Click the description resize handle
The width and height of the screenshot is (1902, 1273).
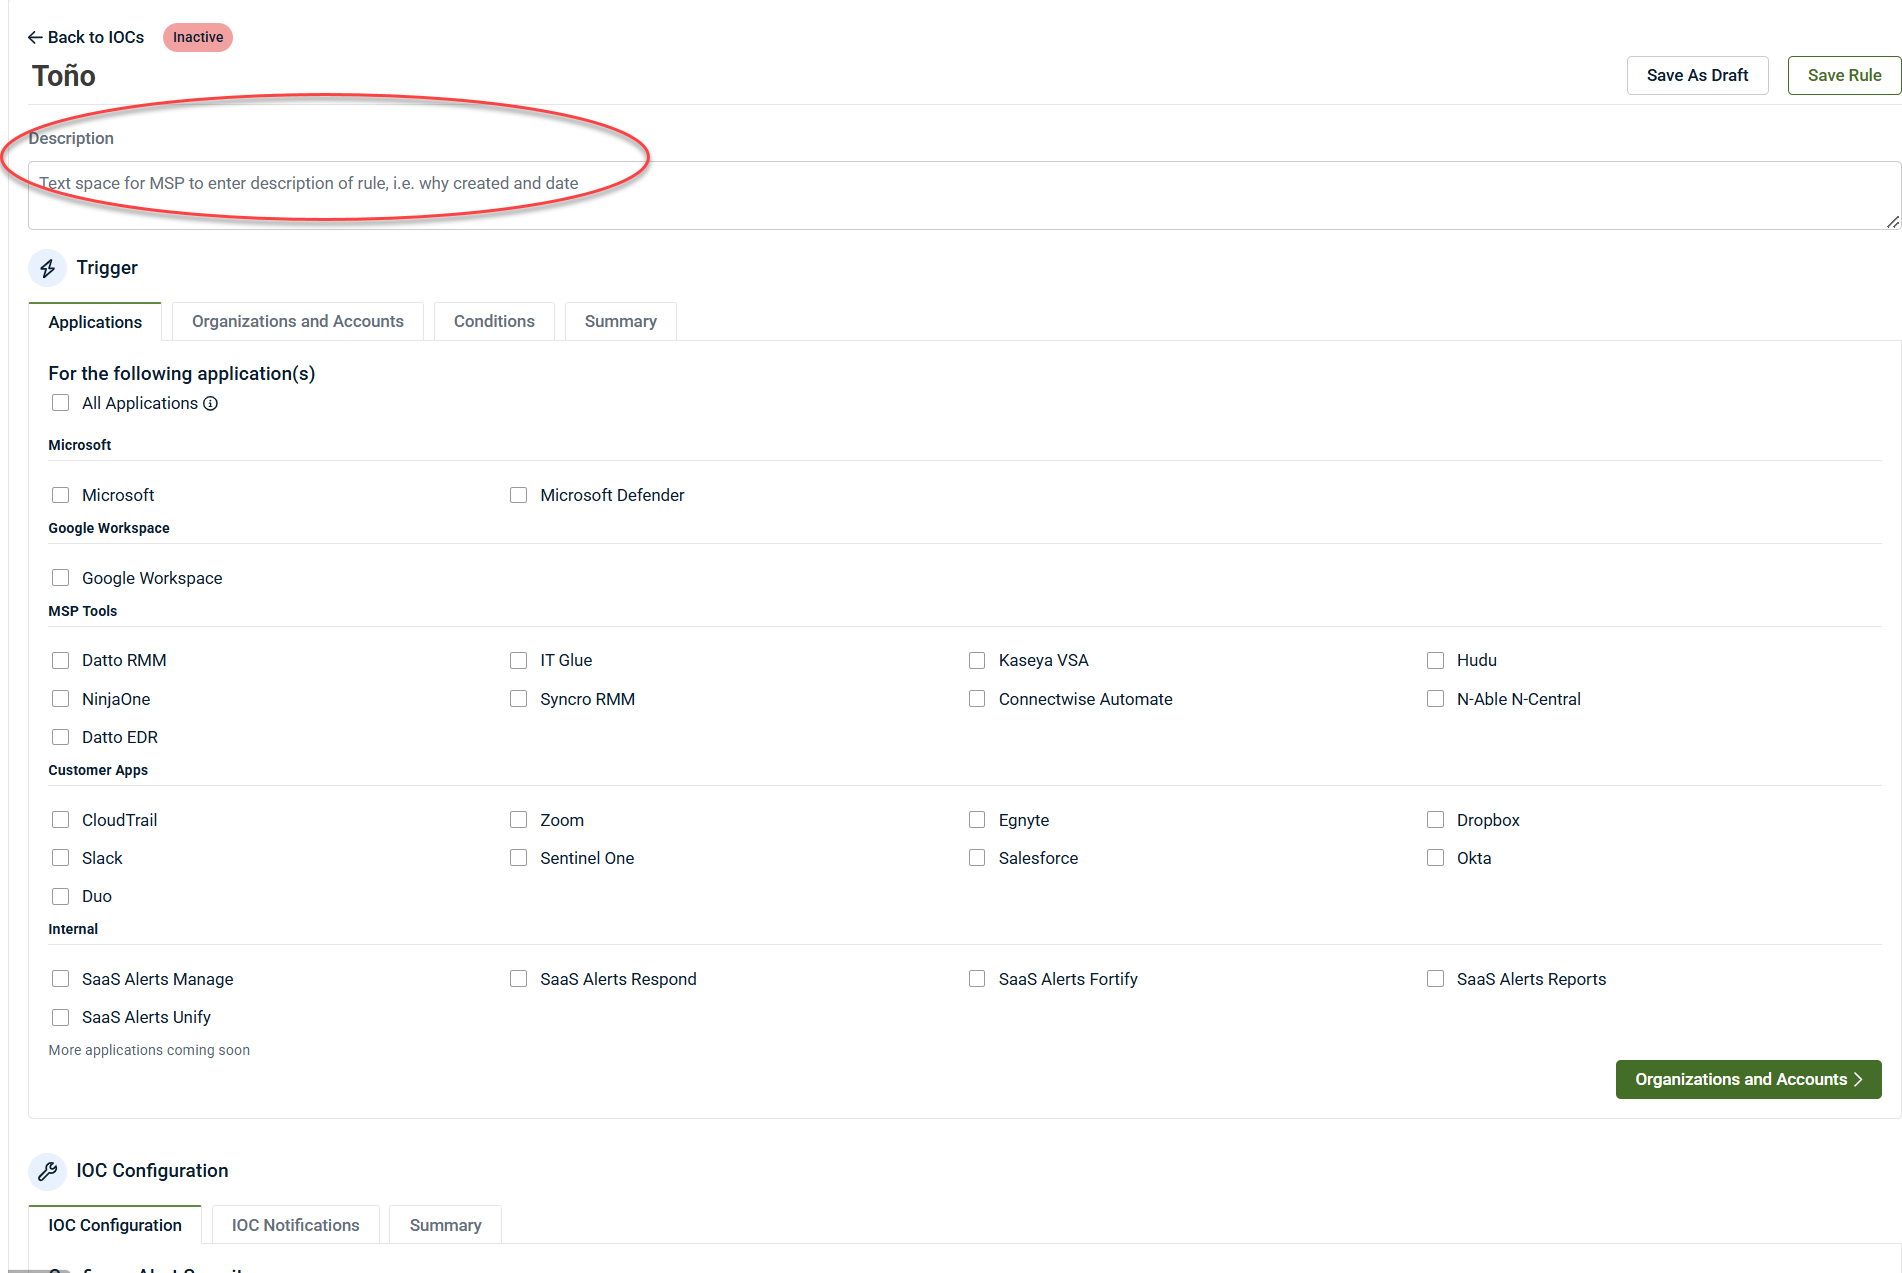point(1892,222)
